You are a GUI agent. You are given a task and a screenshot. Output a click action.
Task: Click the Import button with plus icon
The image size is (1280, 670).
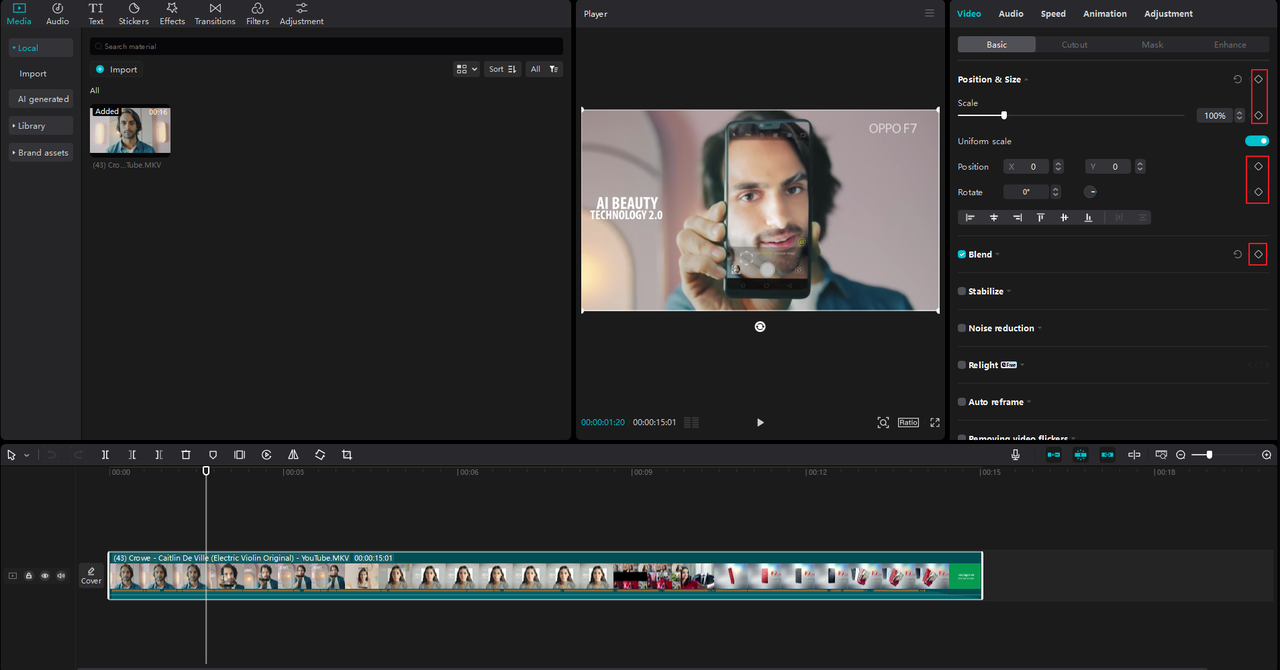116,70
